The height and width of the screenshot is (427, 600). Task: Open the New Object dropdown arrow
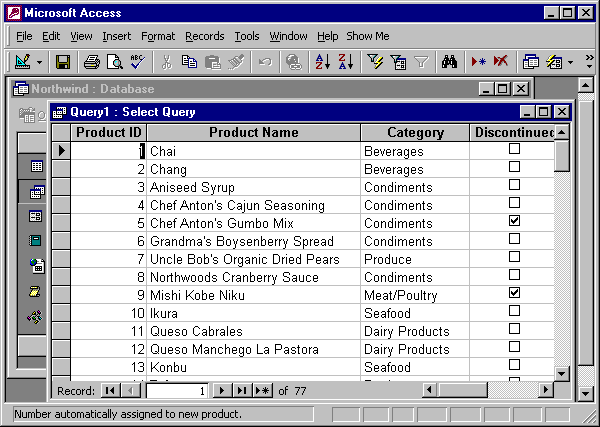(x=571, y=62)
